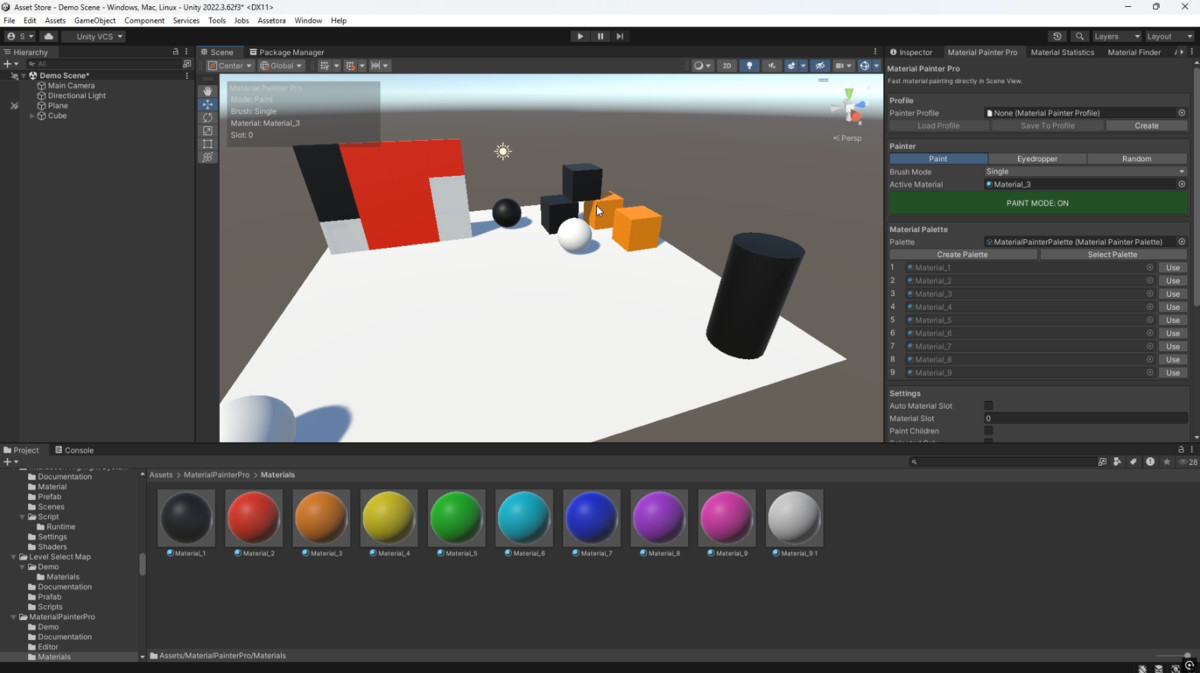The image size is (1200, 673).
Task: Open the GameObject menu
Action: pos(95,20)
